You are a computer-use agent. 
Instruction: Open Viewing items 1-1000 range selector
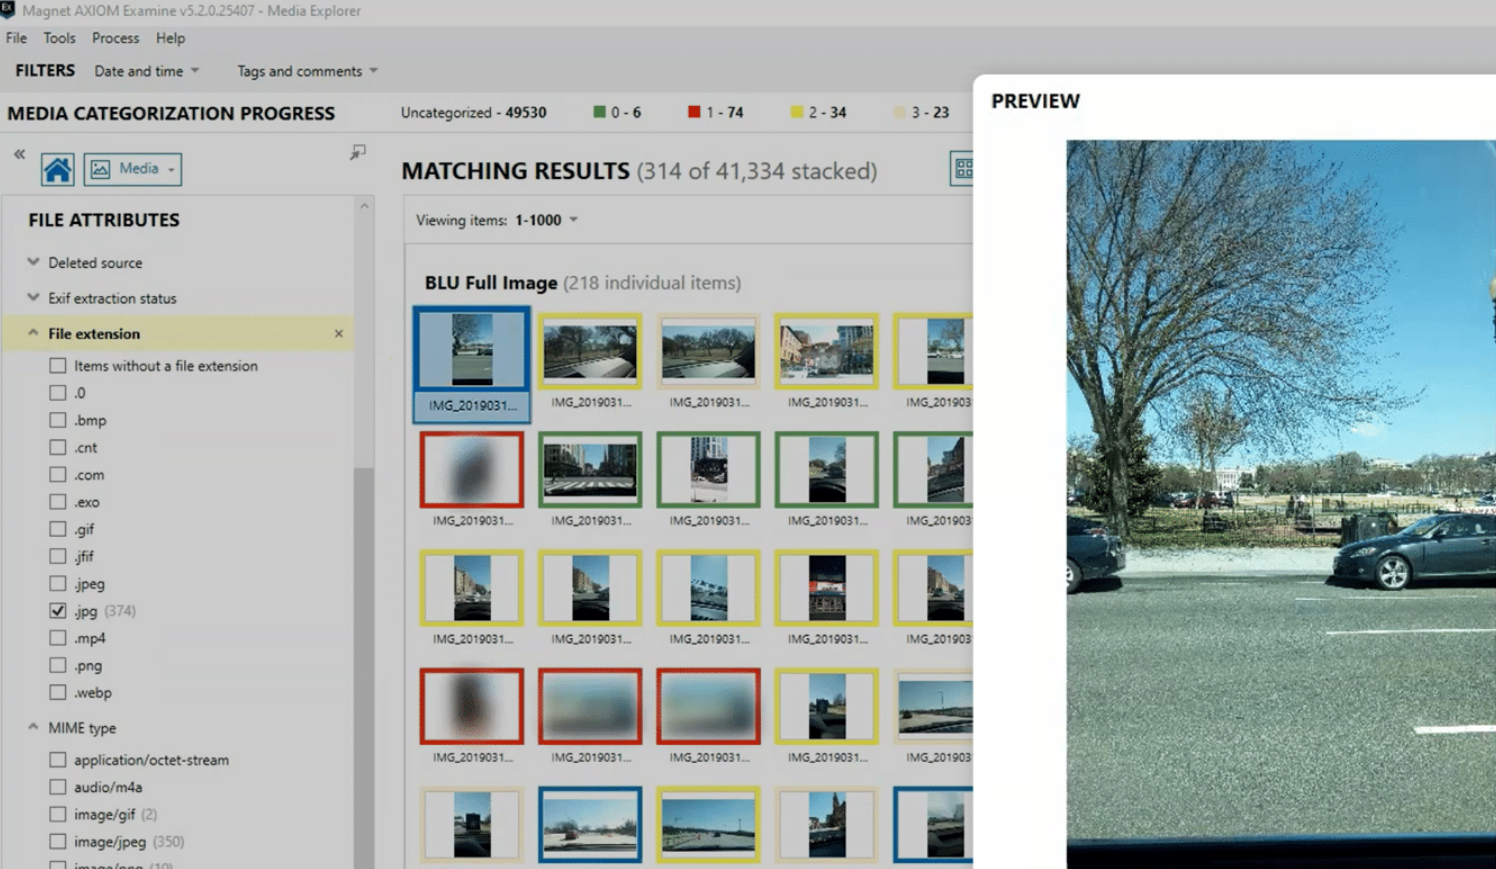(x=546, y=220)
